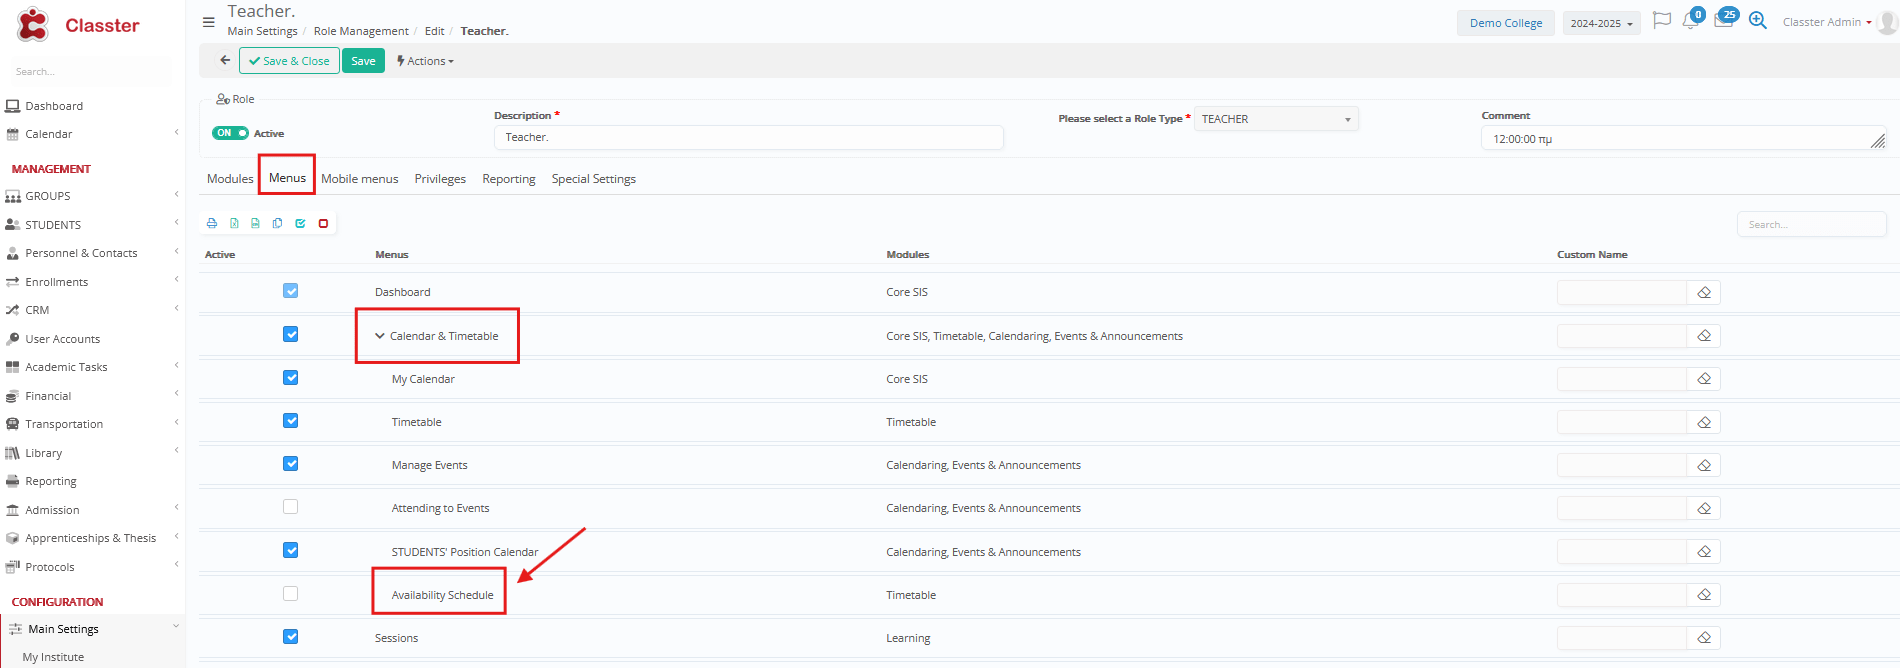Check the Attending to Events checkbox
This screenshot has height=668, width=1900.
click(x=290, y=507)
